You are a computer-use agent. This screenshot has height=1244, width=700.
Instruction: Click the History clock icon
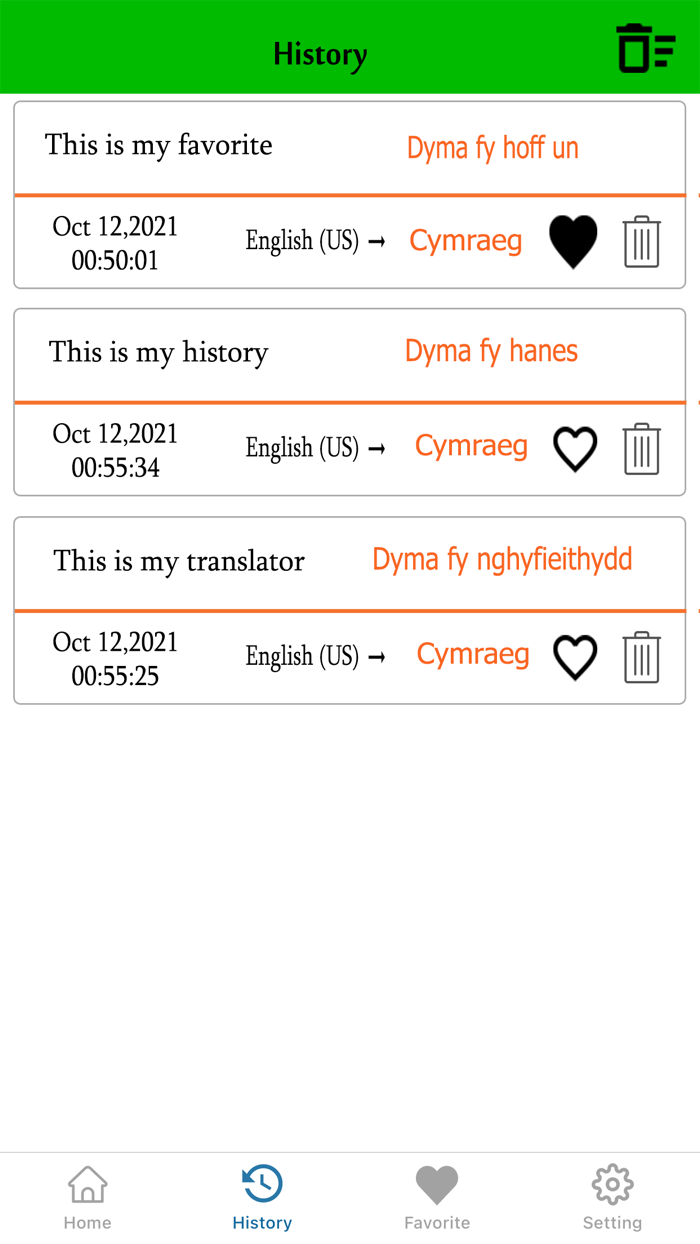(x=261, y=1183)
